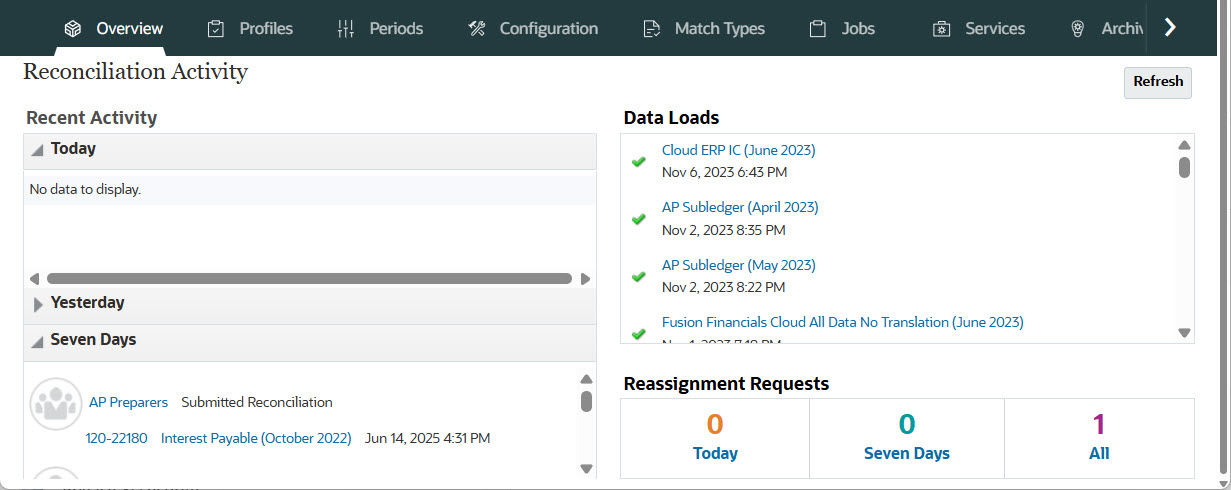Click the Match Types icon
The image size is (1231, 490).
pos(652,29)
